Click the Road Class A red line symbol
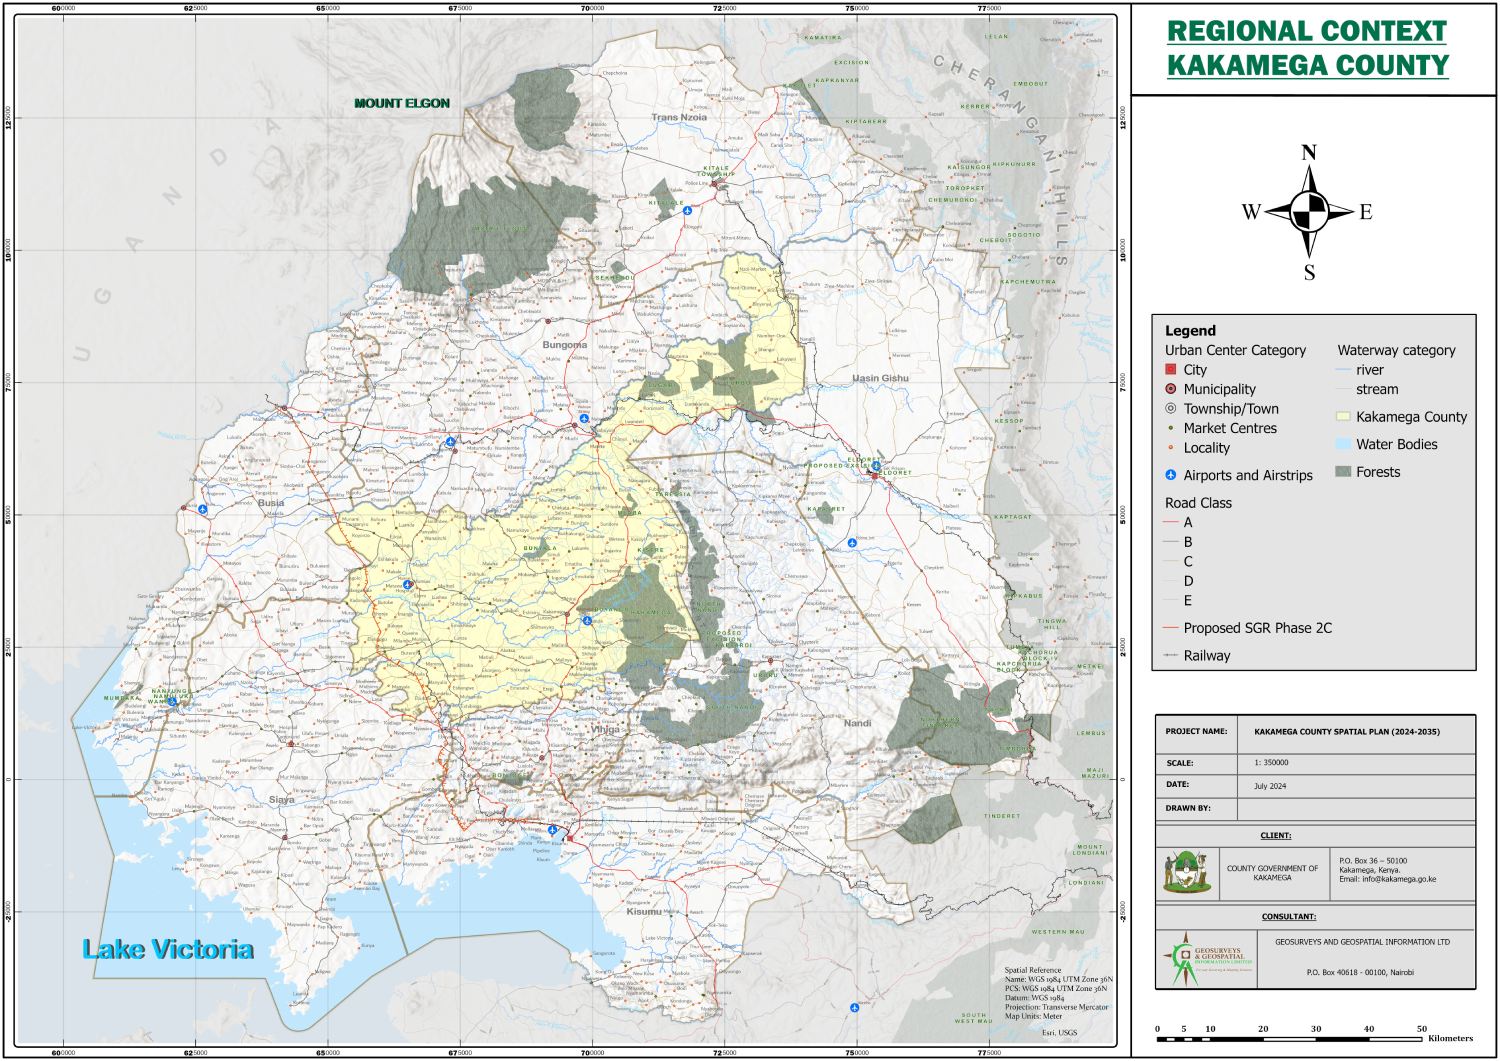 pyautogui.click(x=1171, y=522)
